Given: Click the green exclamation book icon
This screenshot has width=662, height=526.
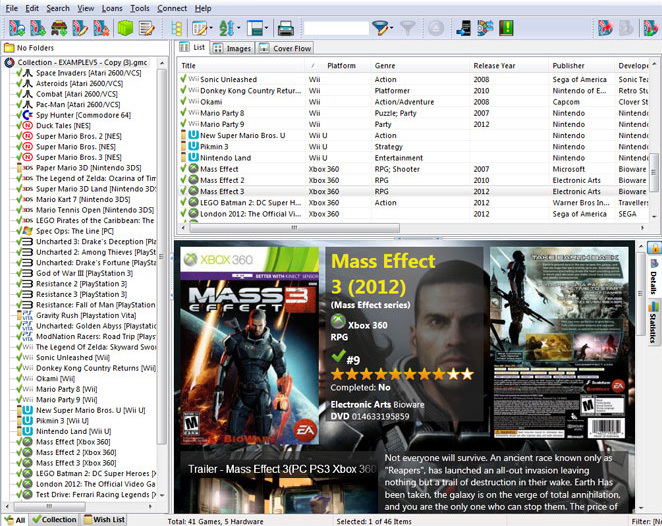Looking at the screenshot, I should coord(506,28).
